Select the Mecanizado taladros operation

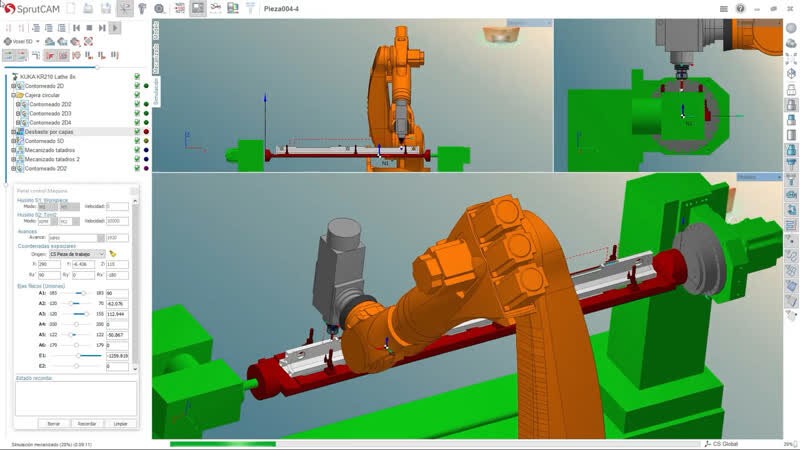49,150
